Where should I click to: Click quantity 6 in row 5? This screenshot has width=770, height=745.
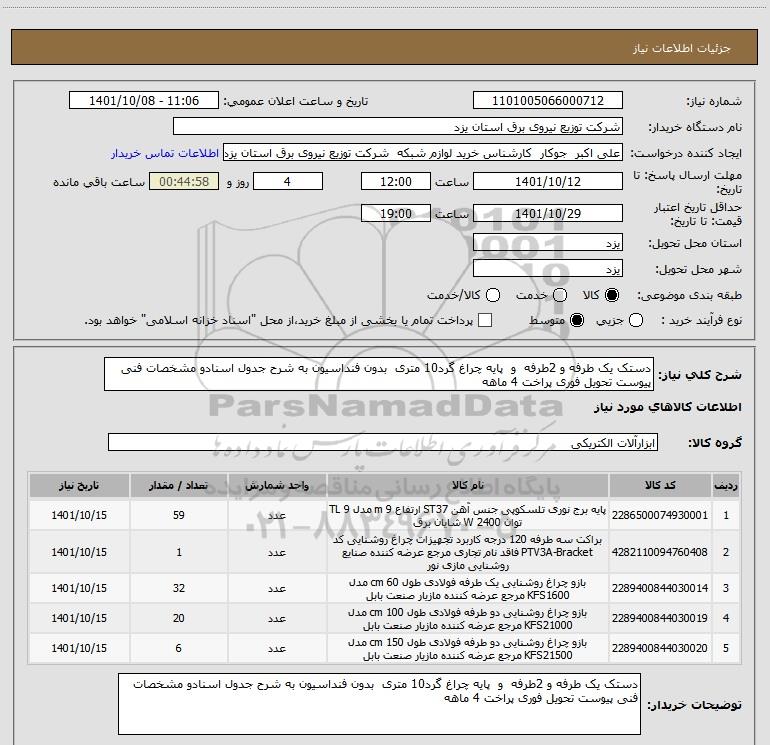click(179, 648)
